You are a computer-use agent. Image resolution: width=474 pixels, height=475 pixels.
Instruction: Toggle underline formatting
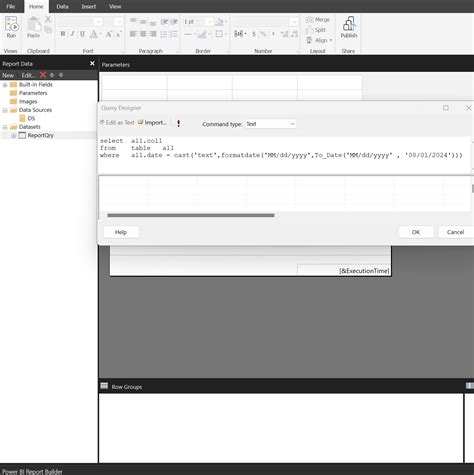[x=82, y=34]
